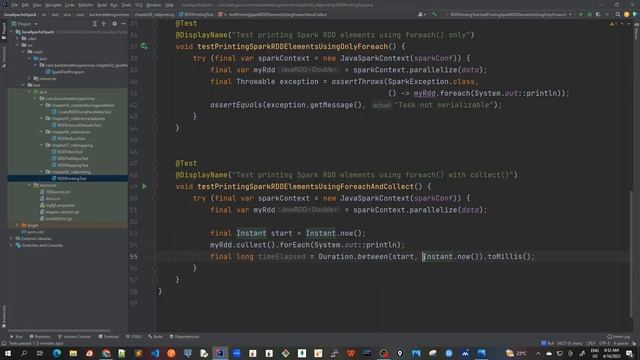This screenshot has height=360, width=640.
Task: Click warnings indicator at editor top right
Action: [x=613, y=24]
